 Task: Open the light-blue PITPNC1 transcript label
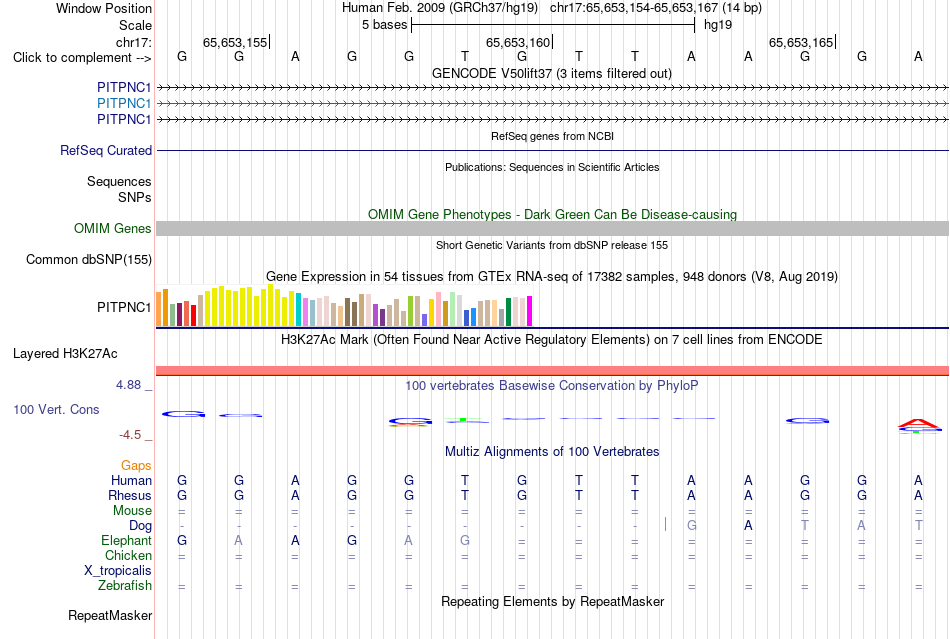124,104
